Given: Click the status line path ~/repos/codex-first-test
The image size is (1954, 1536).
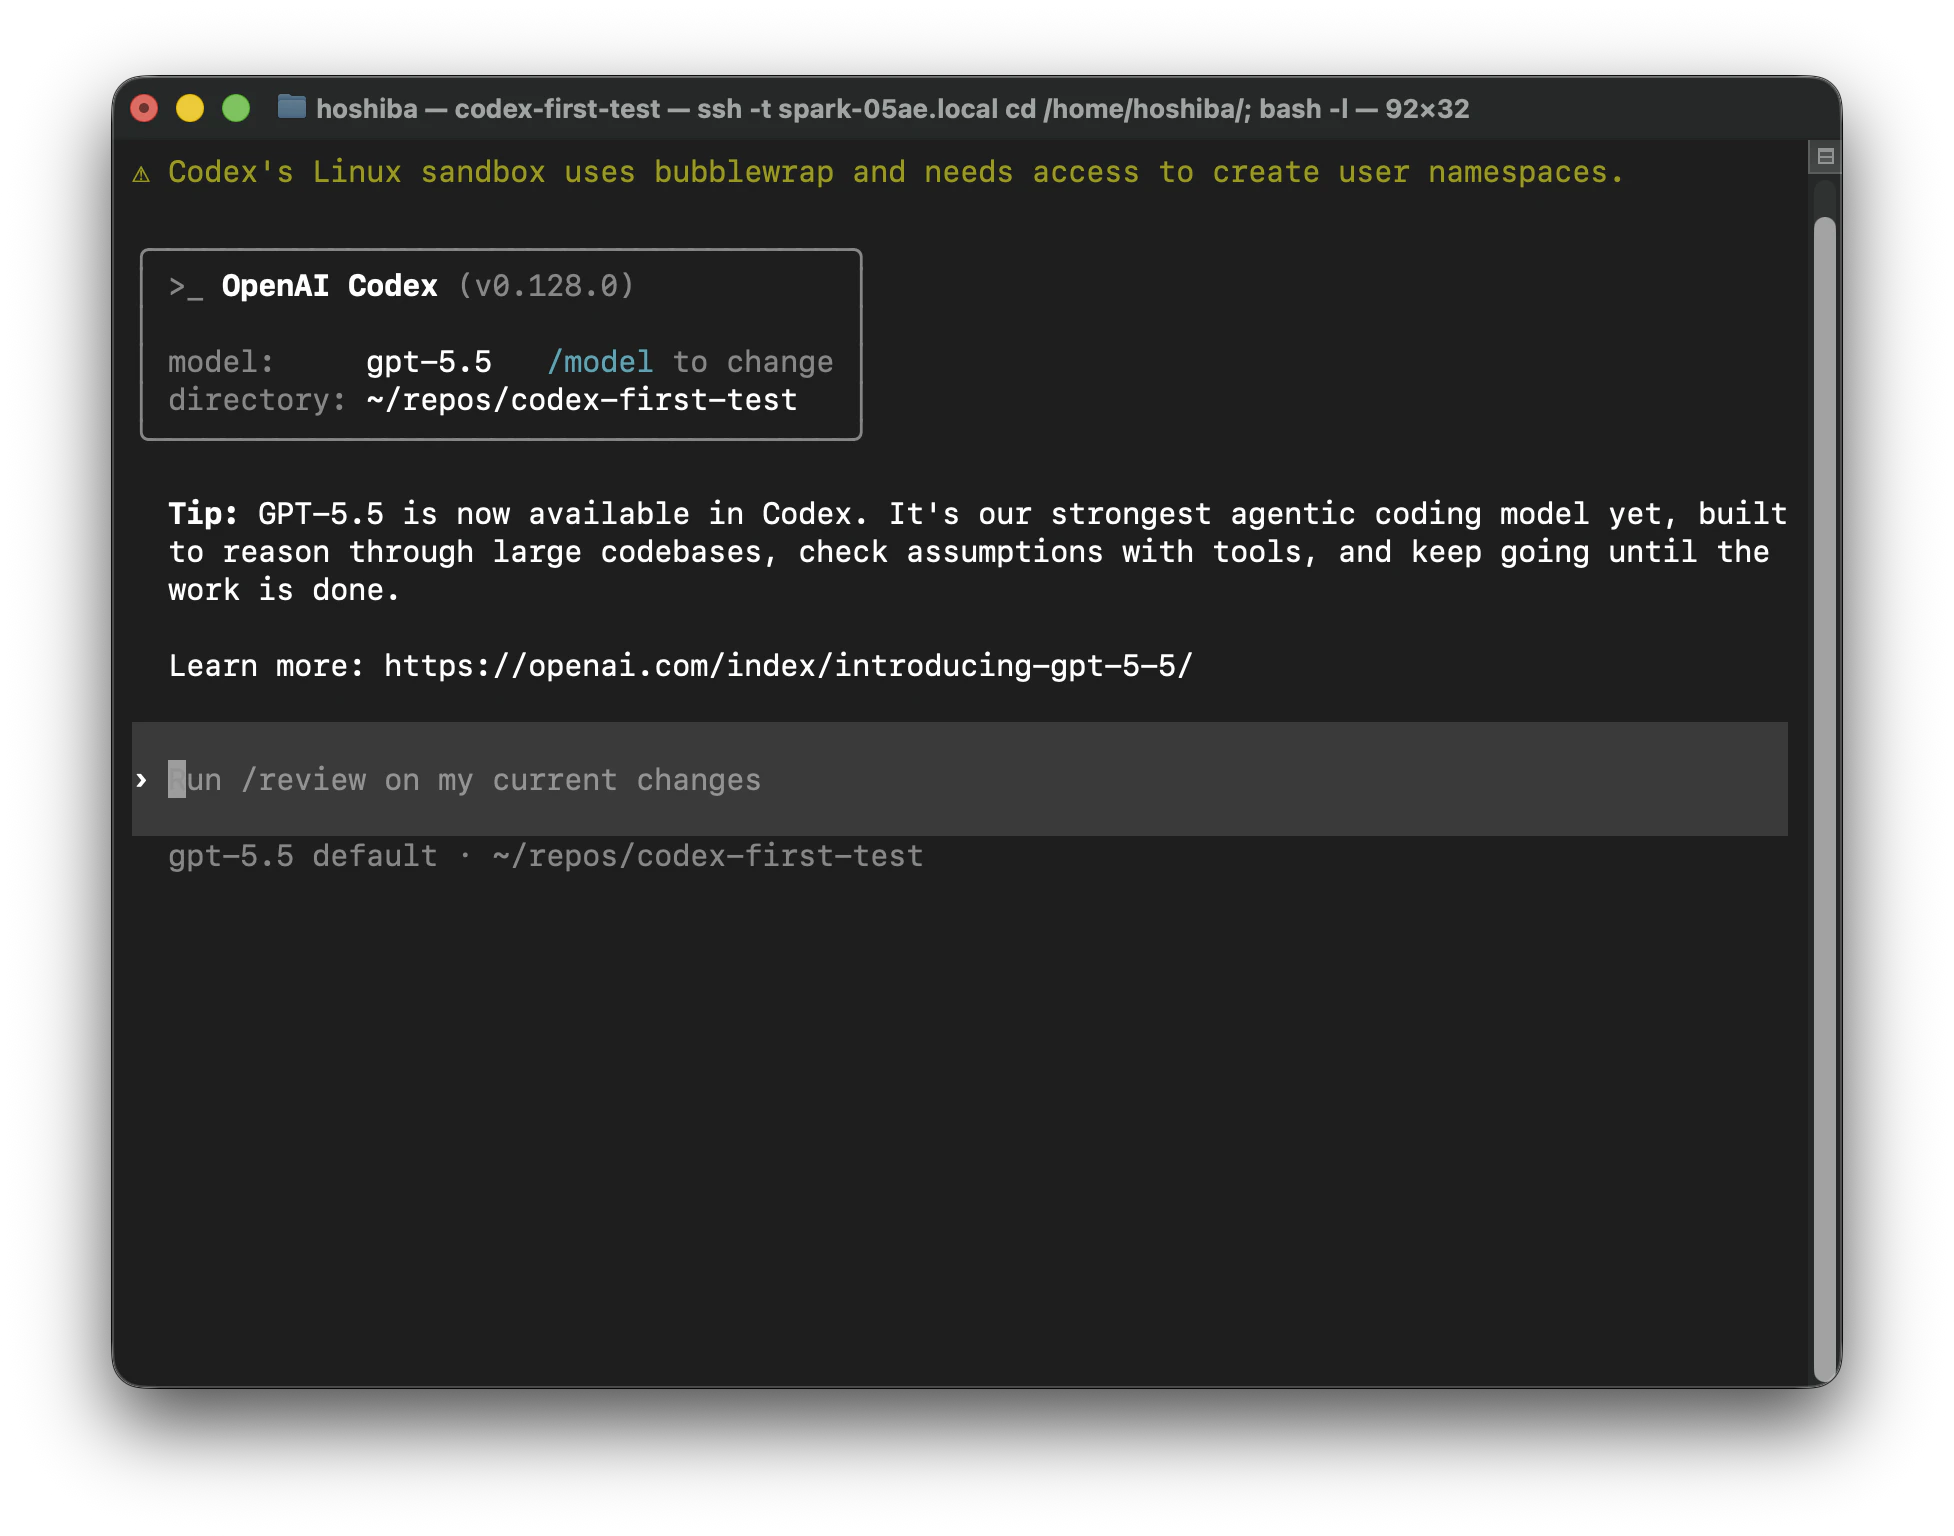Looking at the screenshot, I should click(708, 856).
